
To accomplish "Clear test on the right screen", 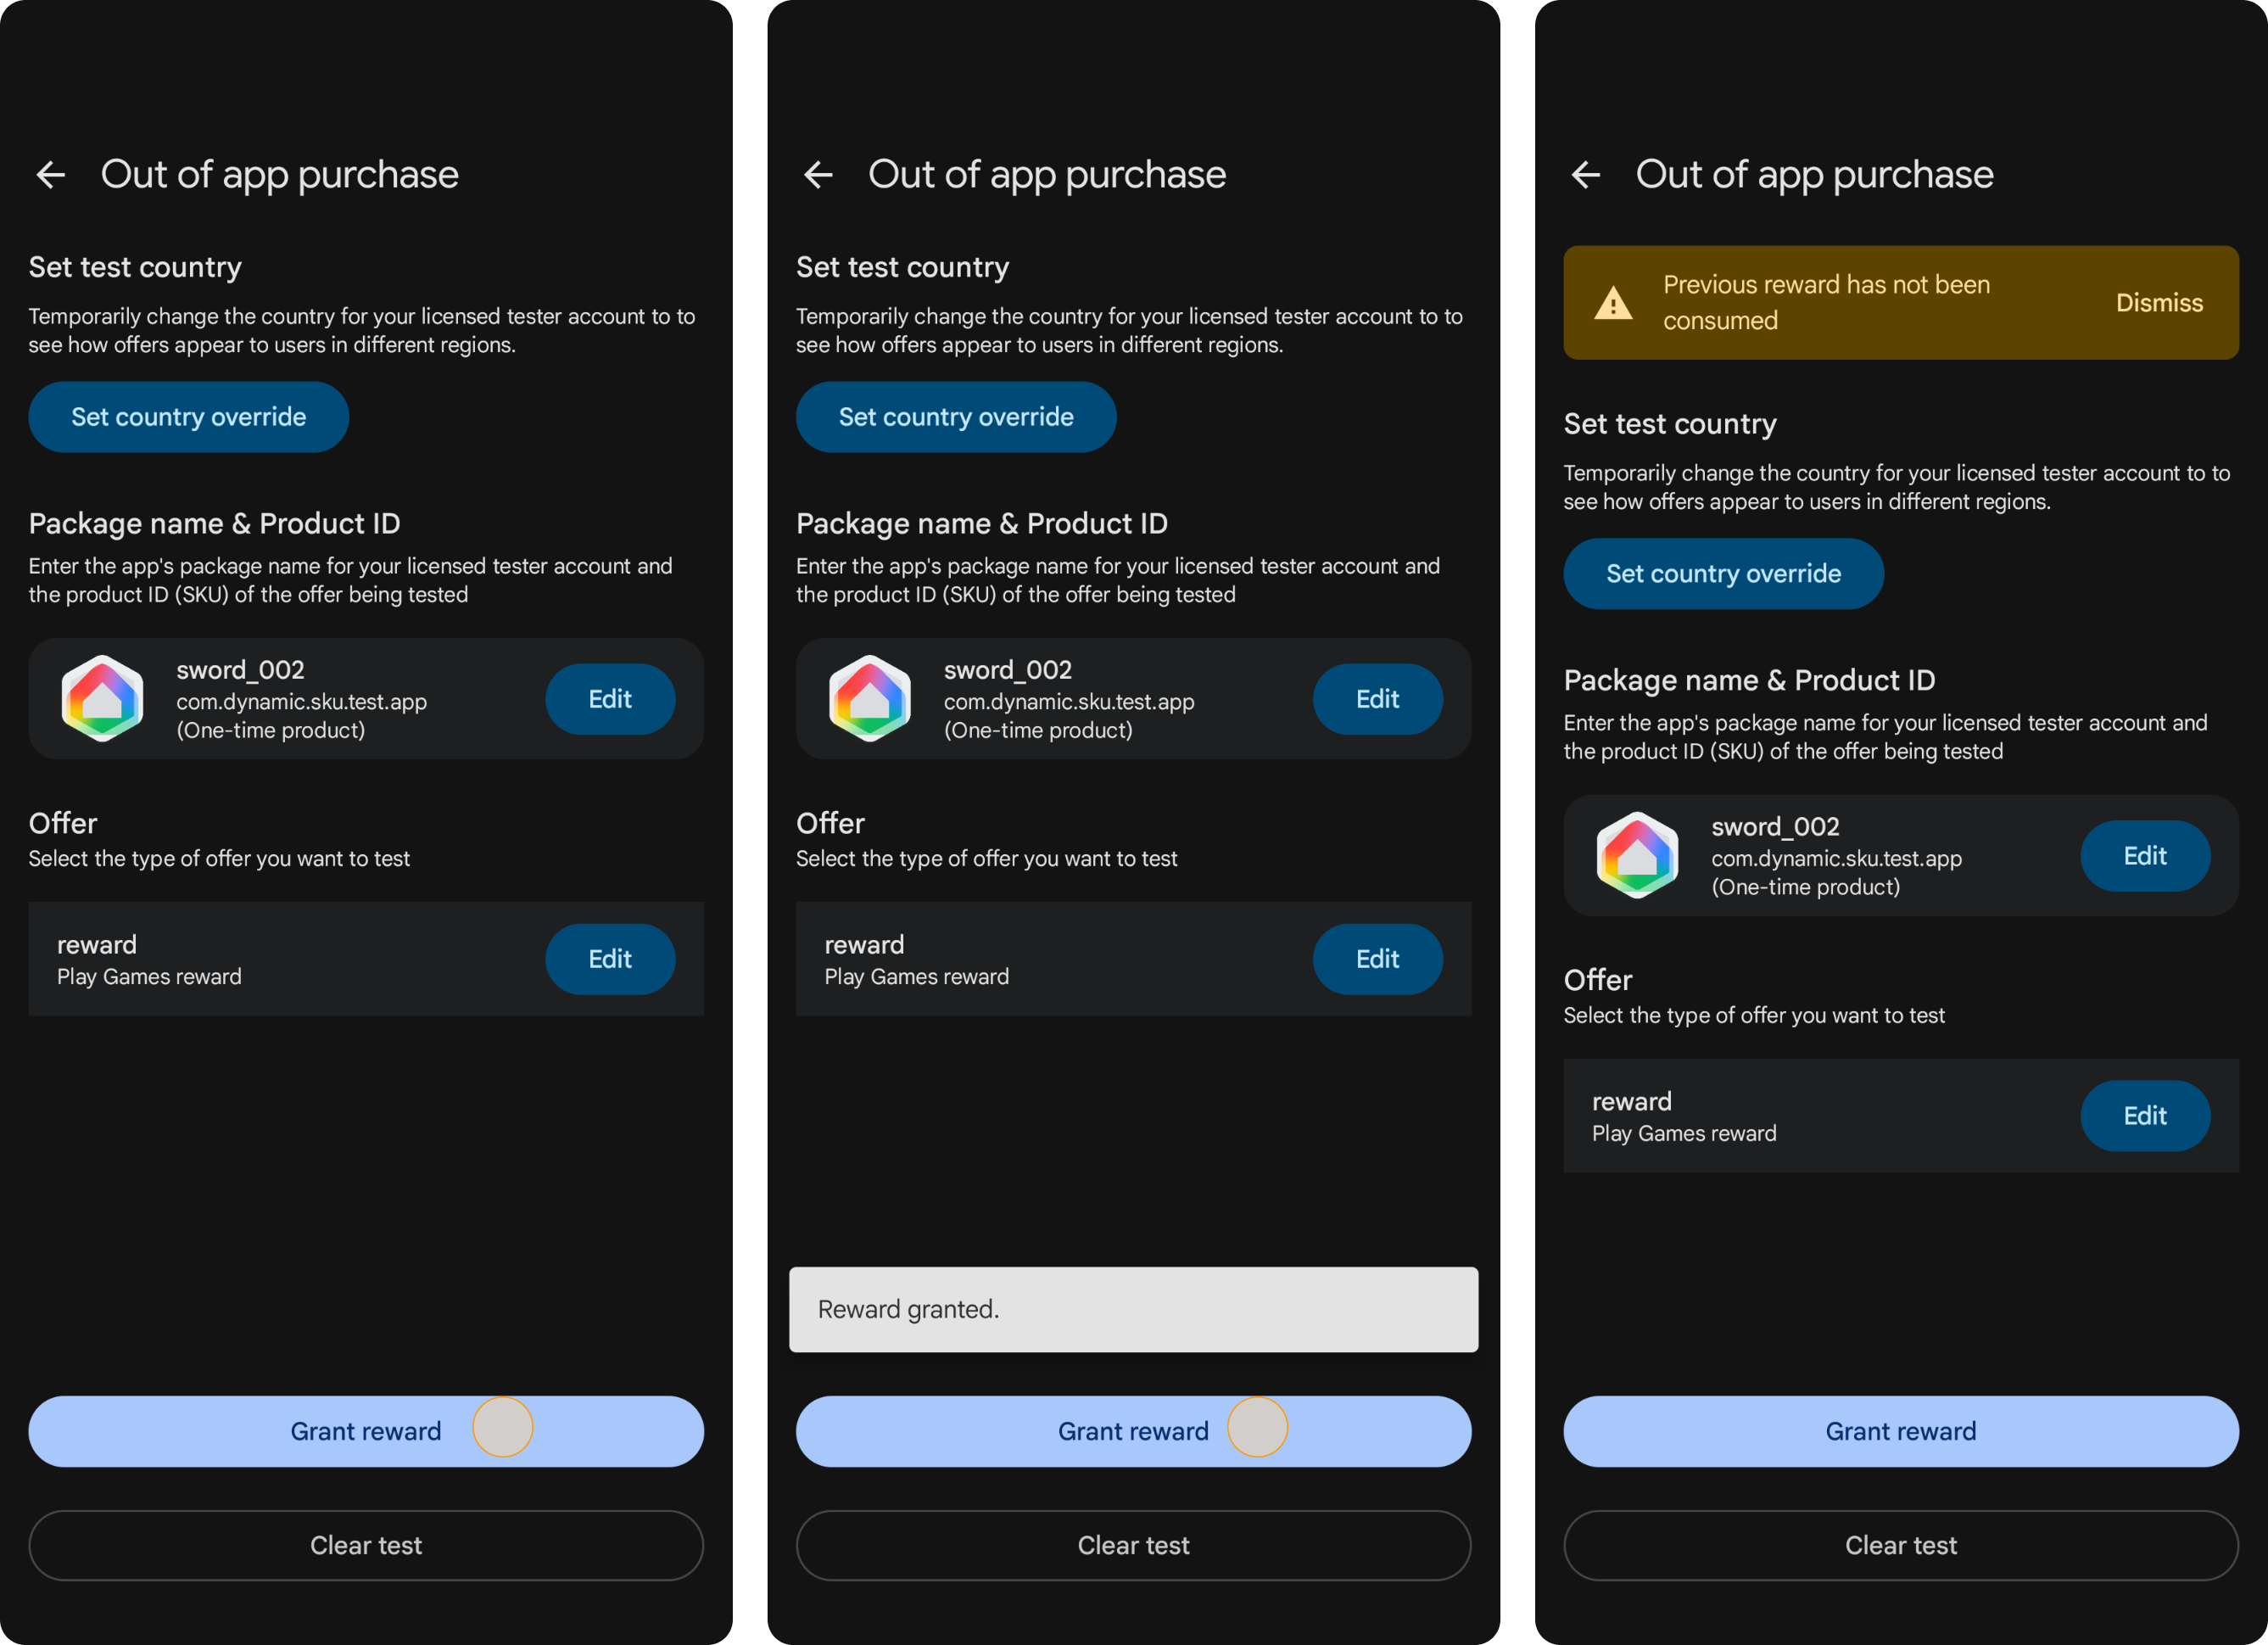I will click(x=1901, y=1545).
